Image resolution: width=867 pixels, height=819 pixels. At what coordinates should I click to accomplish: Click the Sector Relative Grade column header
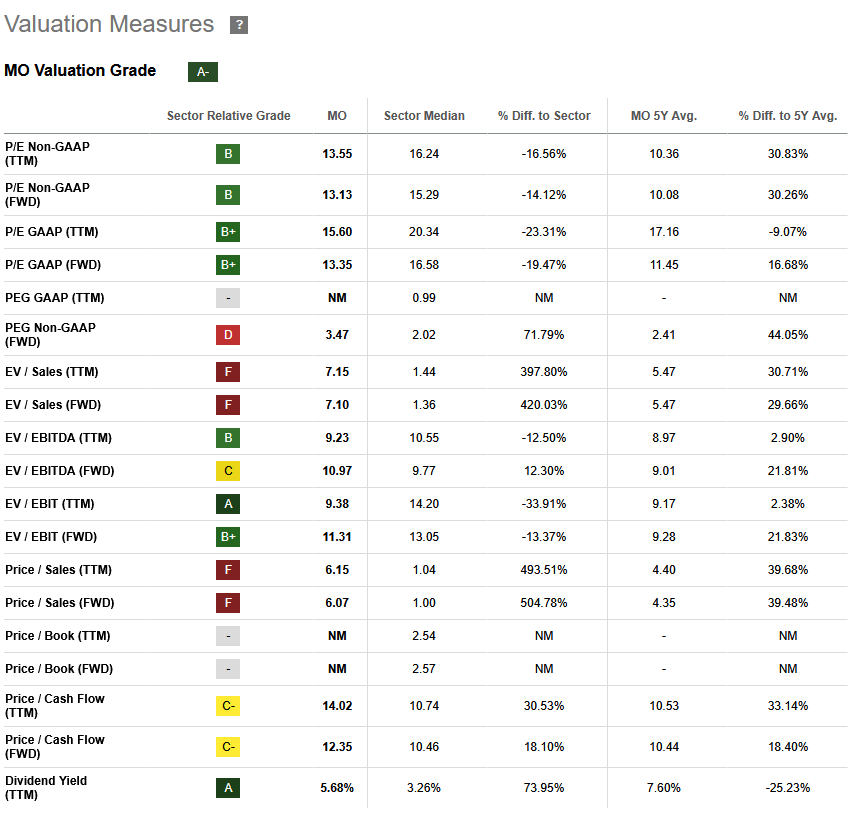click(x=228, y=116)
